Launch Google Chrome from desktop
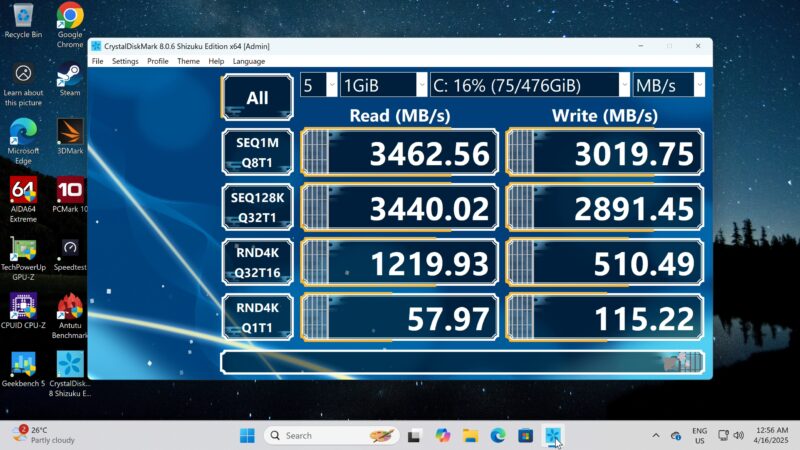The height and width of the screenshot is (450, 800). [x=70, y=24]
